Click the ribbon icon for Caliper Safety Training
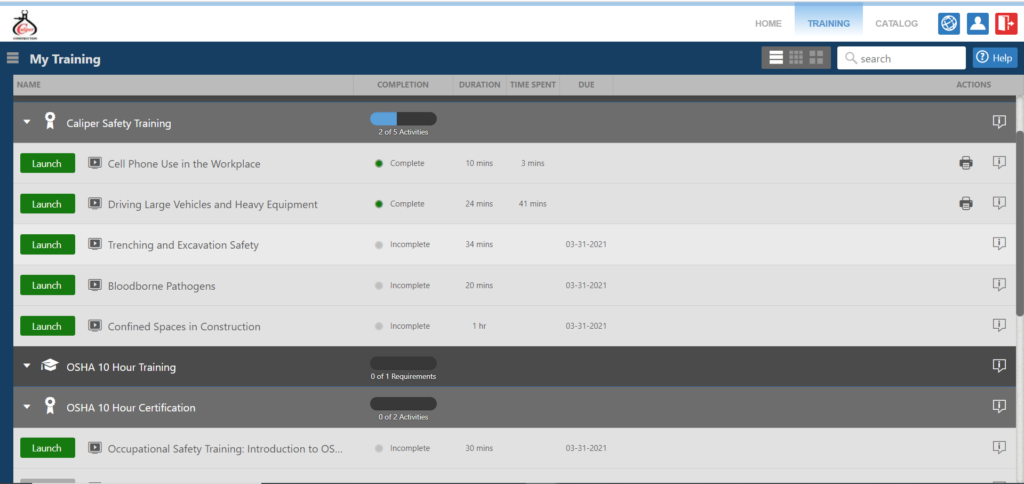The image size is (1024, 484). click(x=50, y=121)
